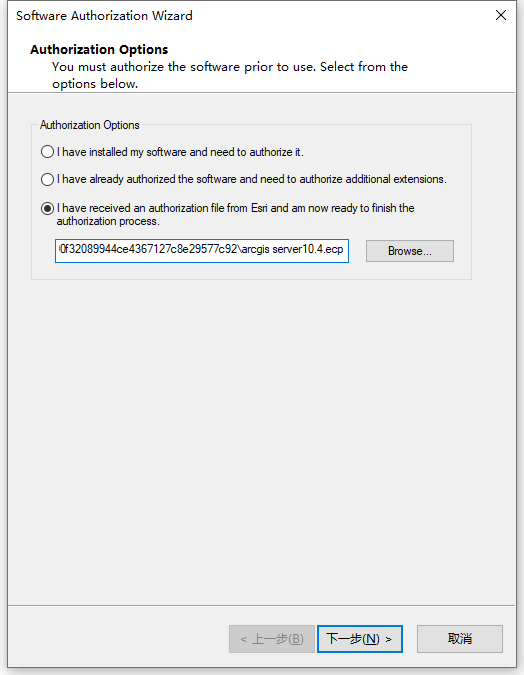This screenshot has width=524, height=675.
Task: Click the 'Software Authorization Wizard' title bar
Action: coord(104,15)
